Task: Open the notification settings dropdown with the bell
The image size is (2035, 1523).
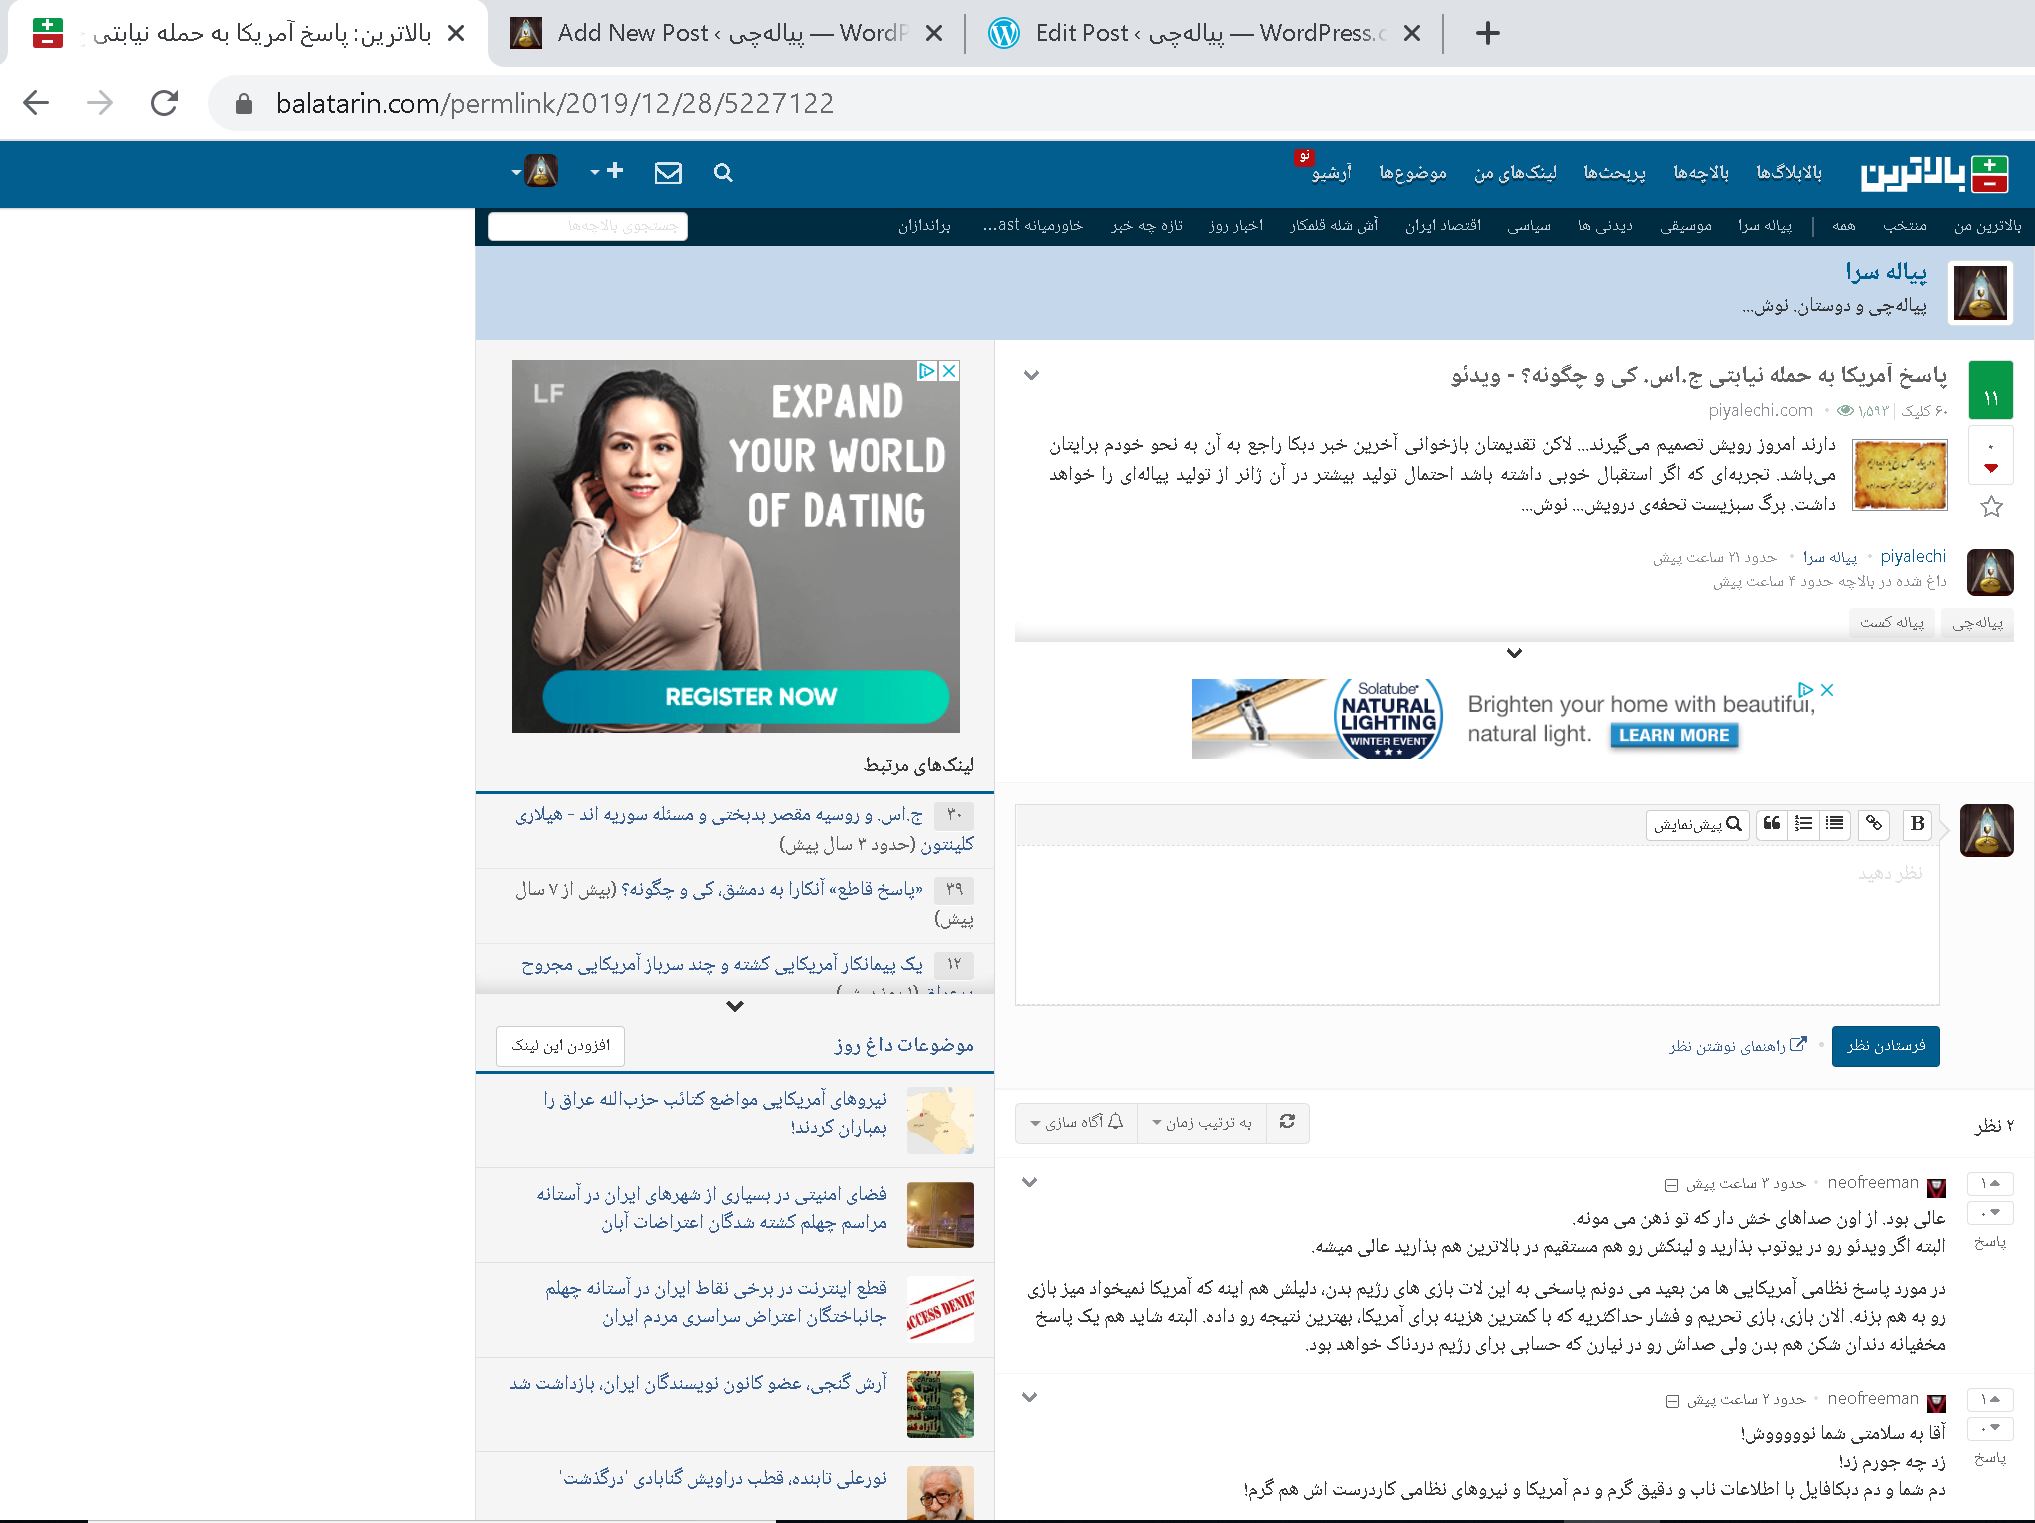Action: [x=1077, y=1123]
